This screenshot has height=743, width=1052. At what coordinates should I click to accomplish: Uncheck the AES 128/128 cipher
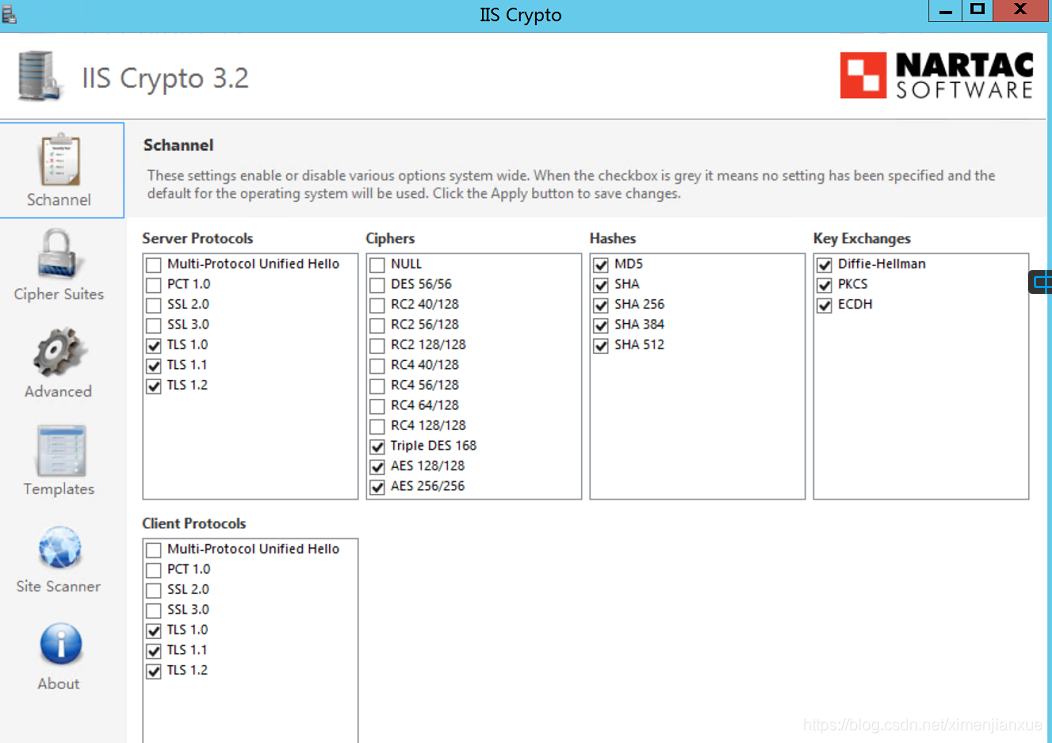coord(377,466)
